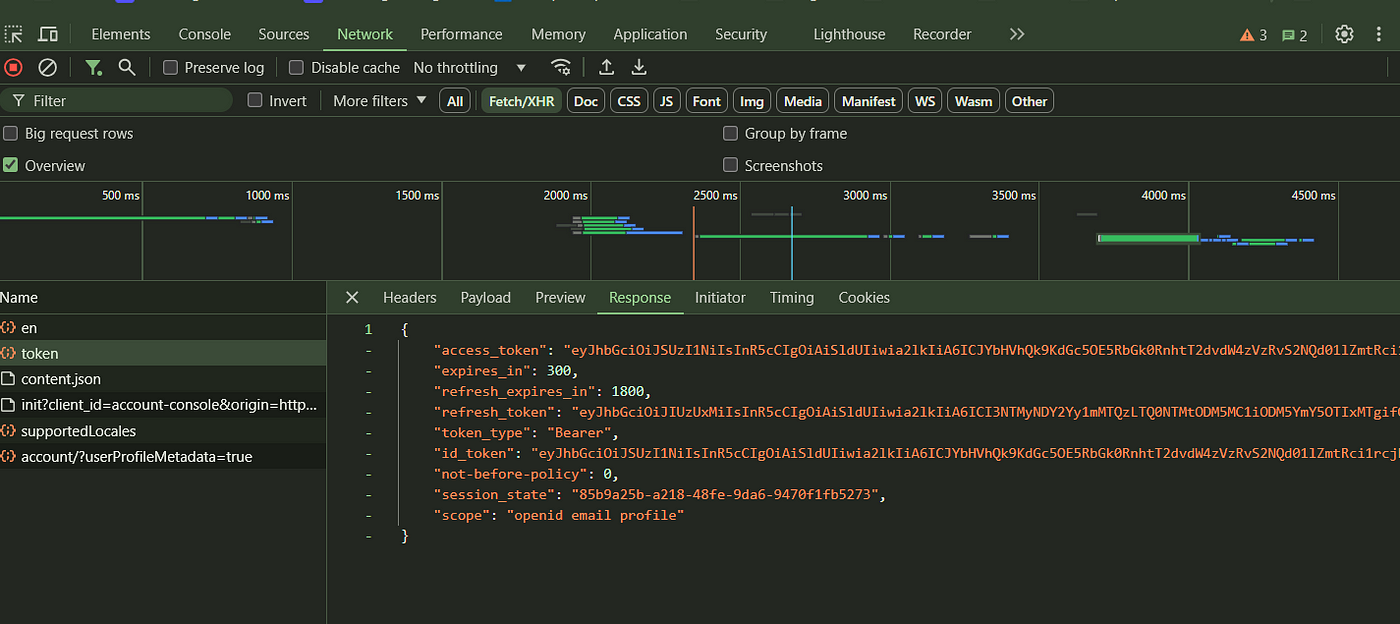This screenshot has height=624, width=1400.
Task: Select the 'en' request row
Action: tap(163, 328)
